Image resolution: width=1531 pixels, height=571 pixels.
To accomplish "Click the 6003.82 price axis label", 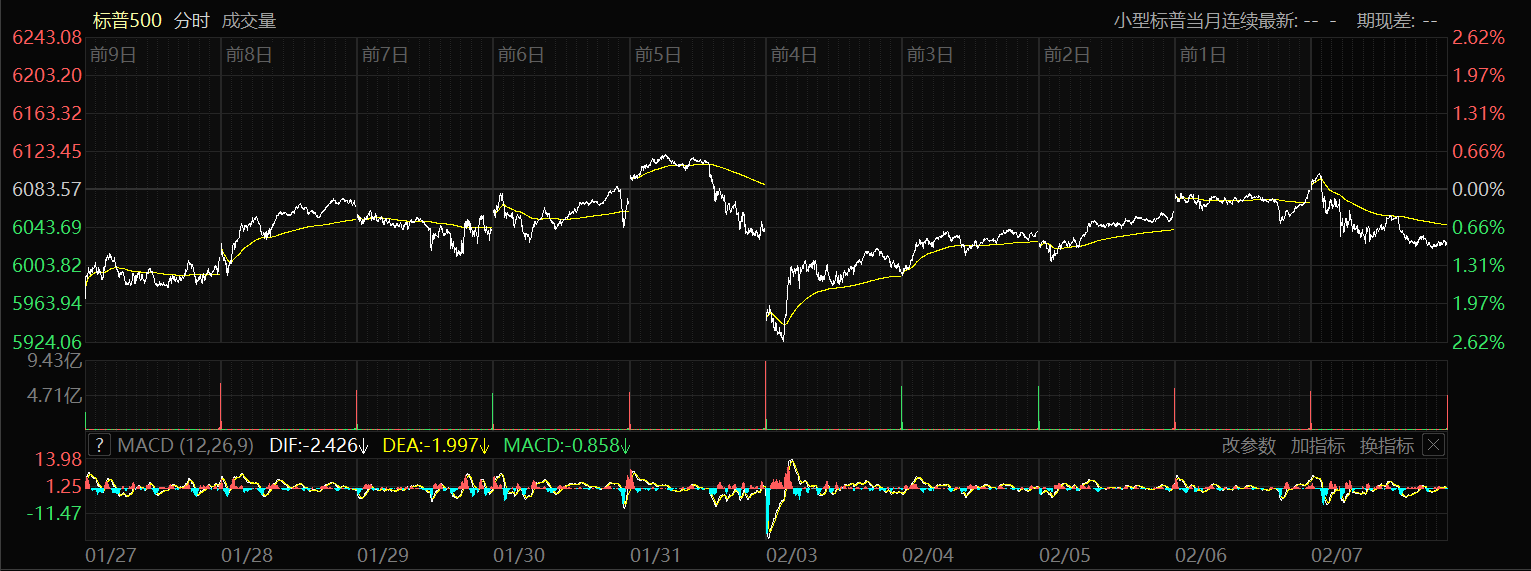I will click(46, 265).
